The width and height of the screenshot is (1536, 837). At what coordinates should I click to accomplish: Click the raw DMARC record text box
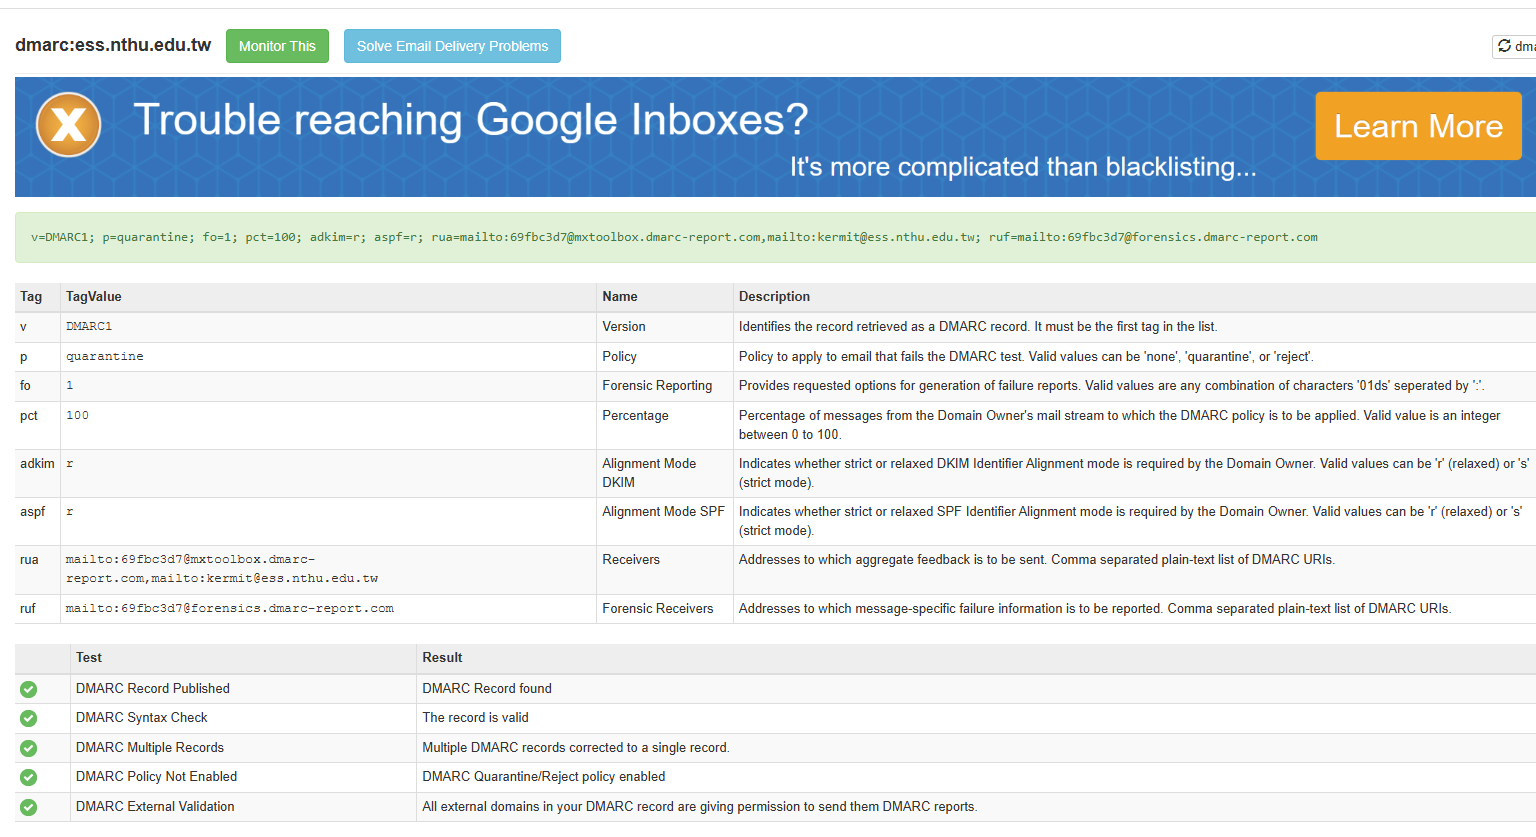coord(674,237)
